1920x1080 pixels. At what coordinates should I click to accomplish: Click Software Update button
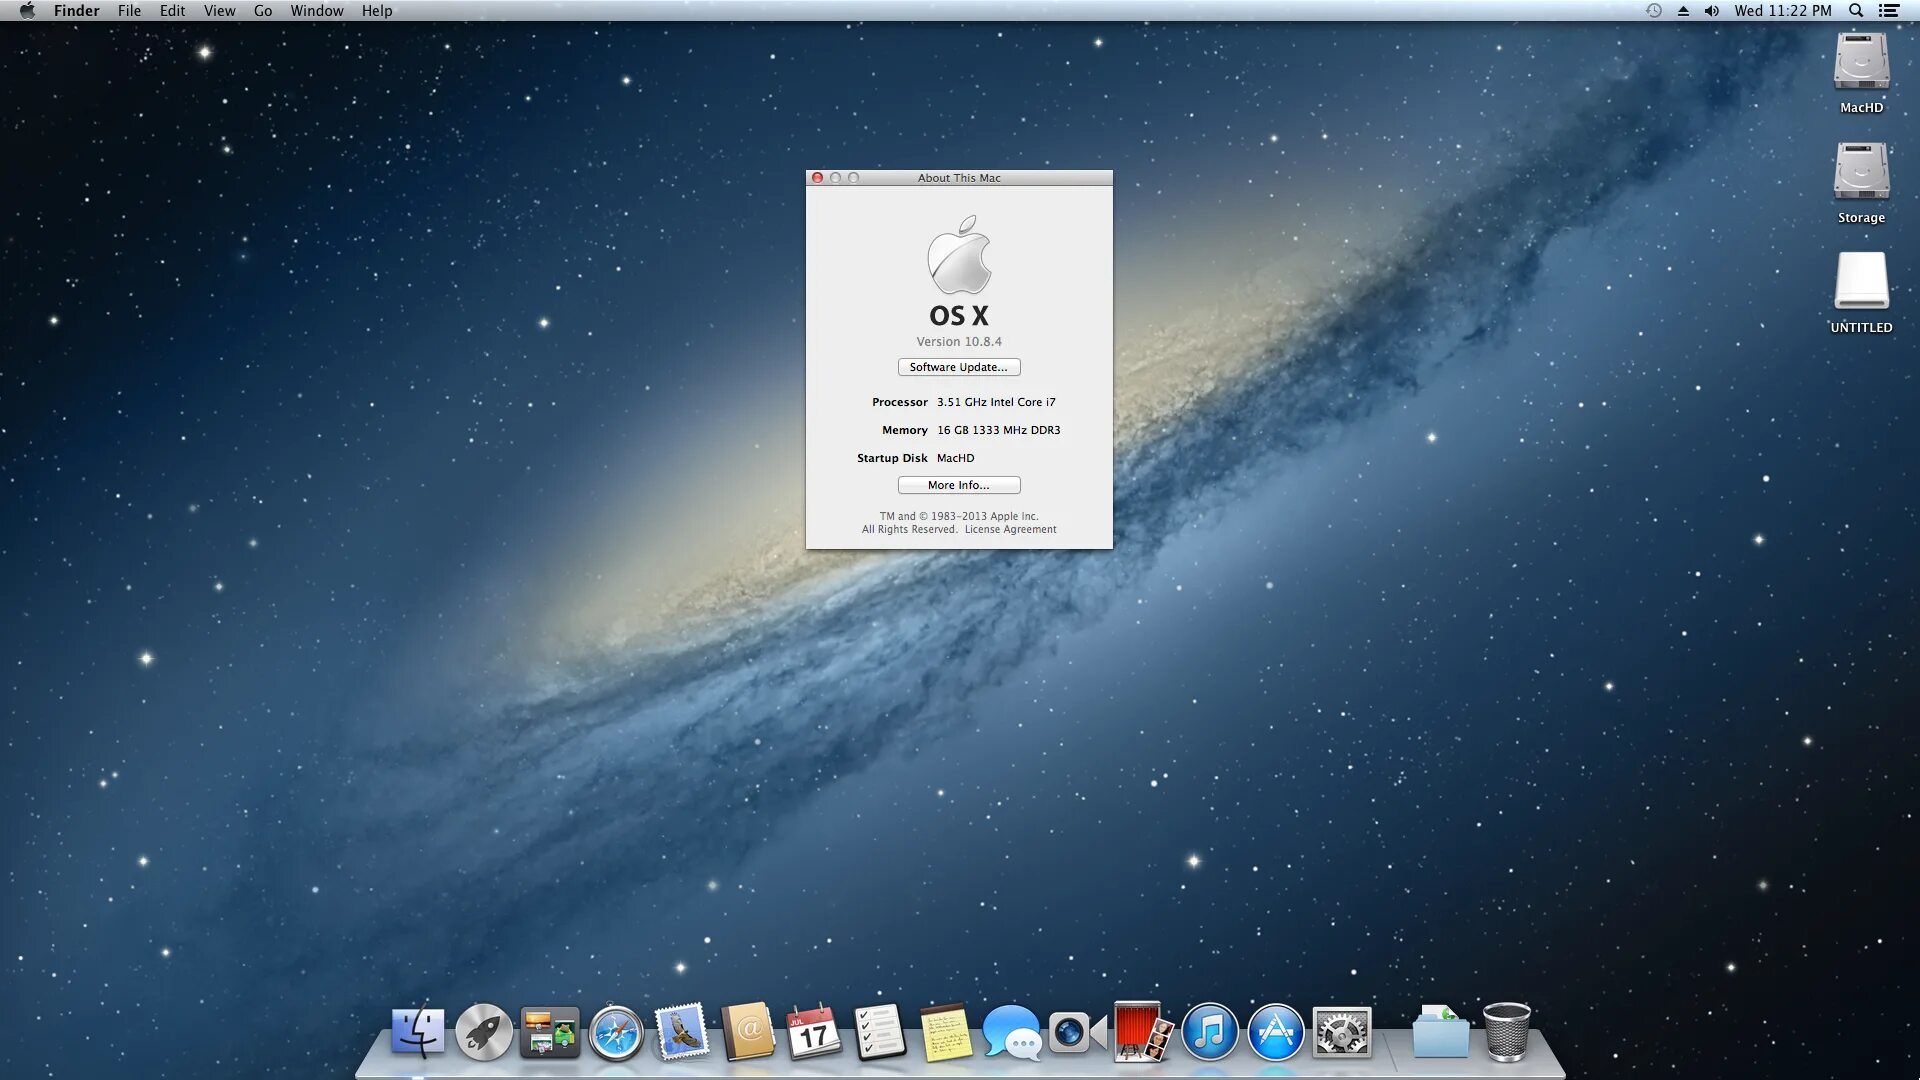tap(958, 367)
